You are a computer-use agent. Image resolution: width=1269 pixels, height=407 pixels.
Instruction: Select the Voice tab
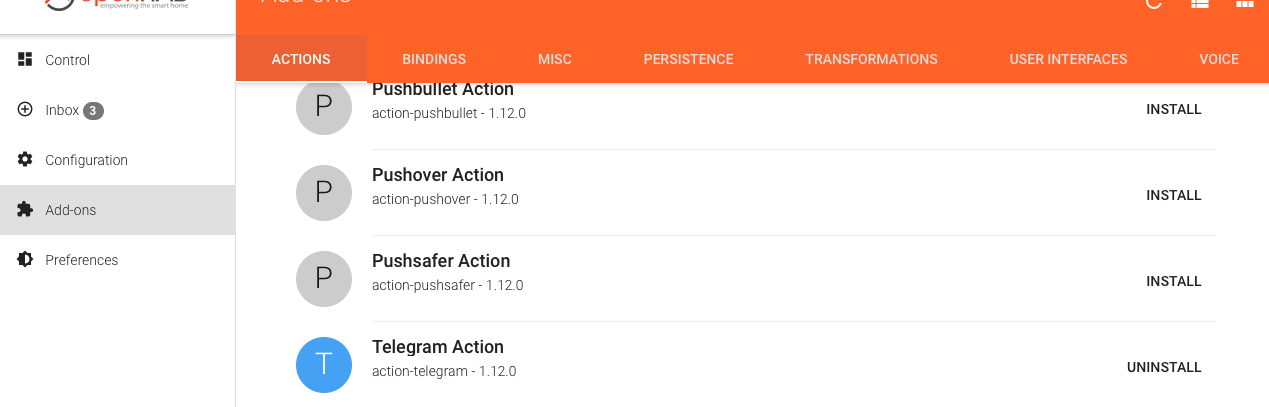coord(1218,60)
